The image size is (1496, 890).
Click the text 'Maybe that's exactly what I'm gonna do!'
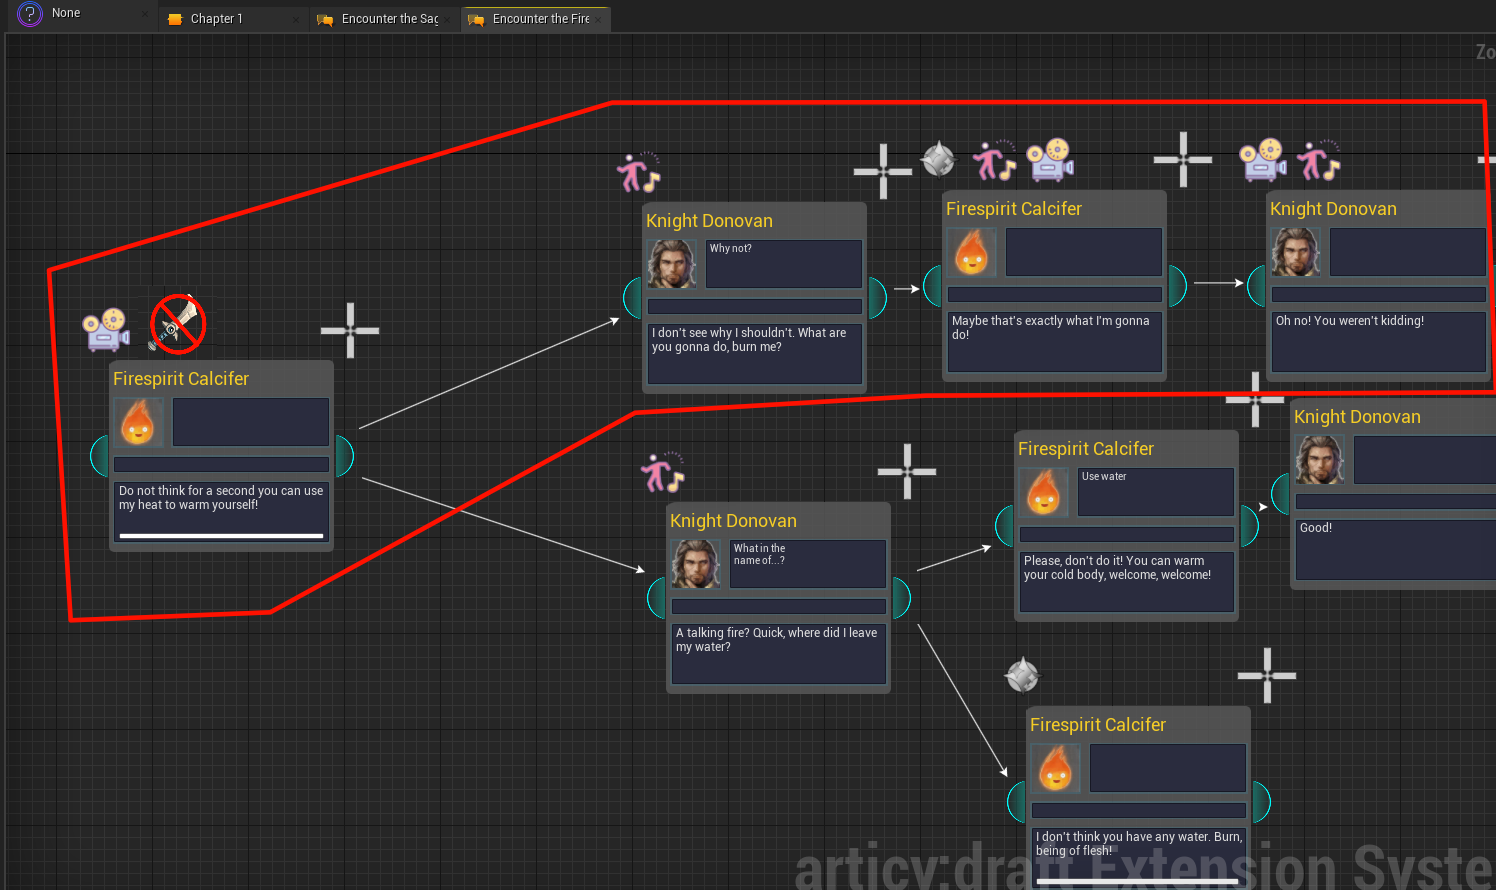[x=1051, y=328]
